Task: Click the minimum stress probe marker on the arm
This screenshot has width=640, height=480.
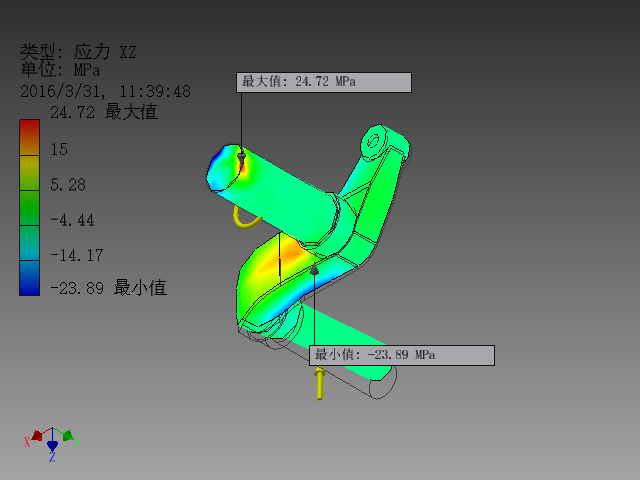Action: click(314, 269)
